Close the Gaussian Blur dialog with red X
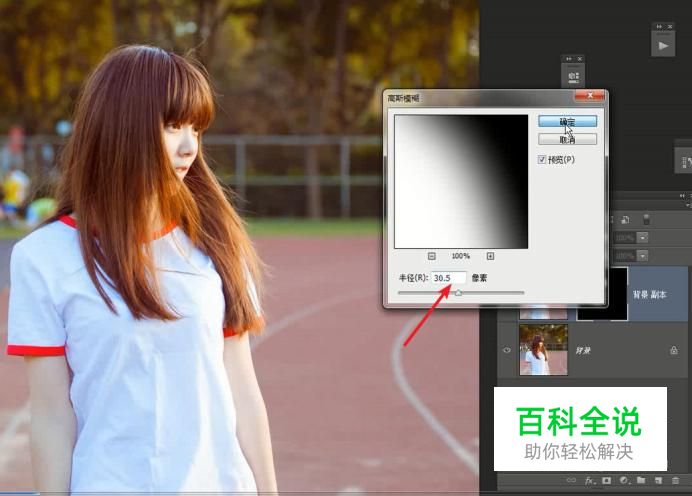The width and height of the screenshot is (692, 496). 590,95
